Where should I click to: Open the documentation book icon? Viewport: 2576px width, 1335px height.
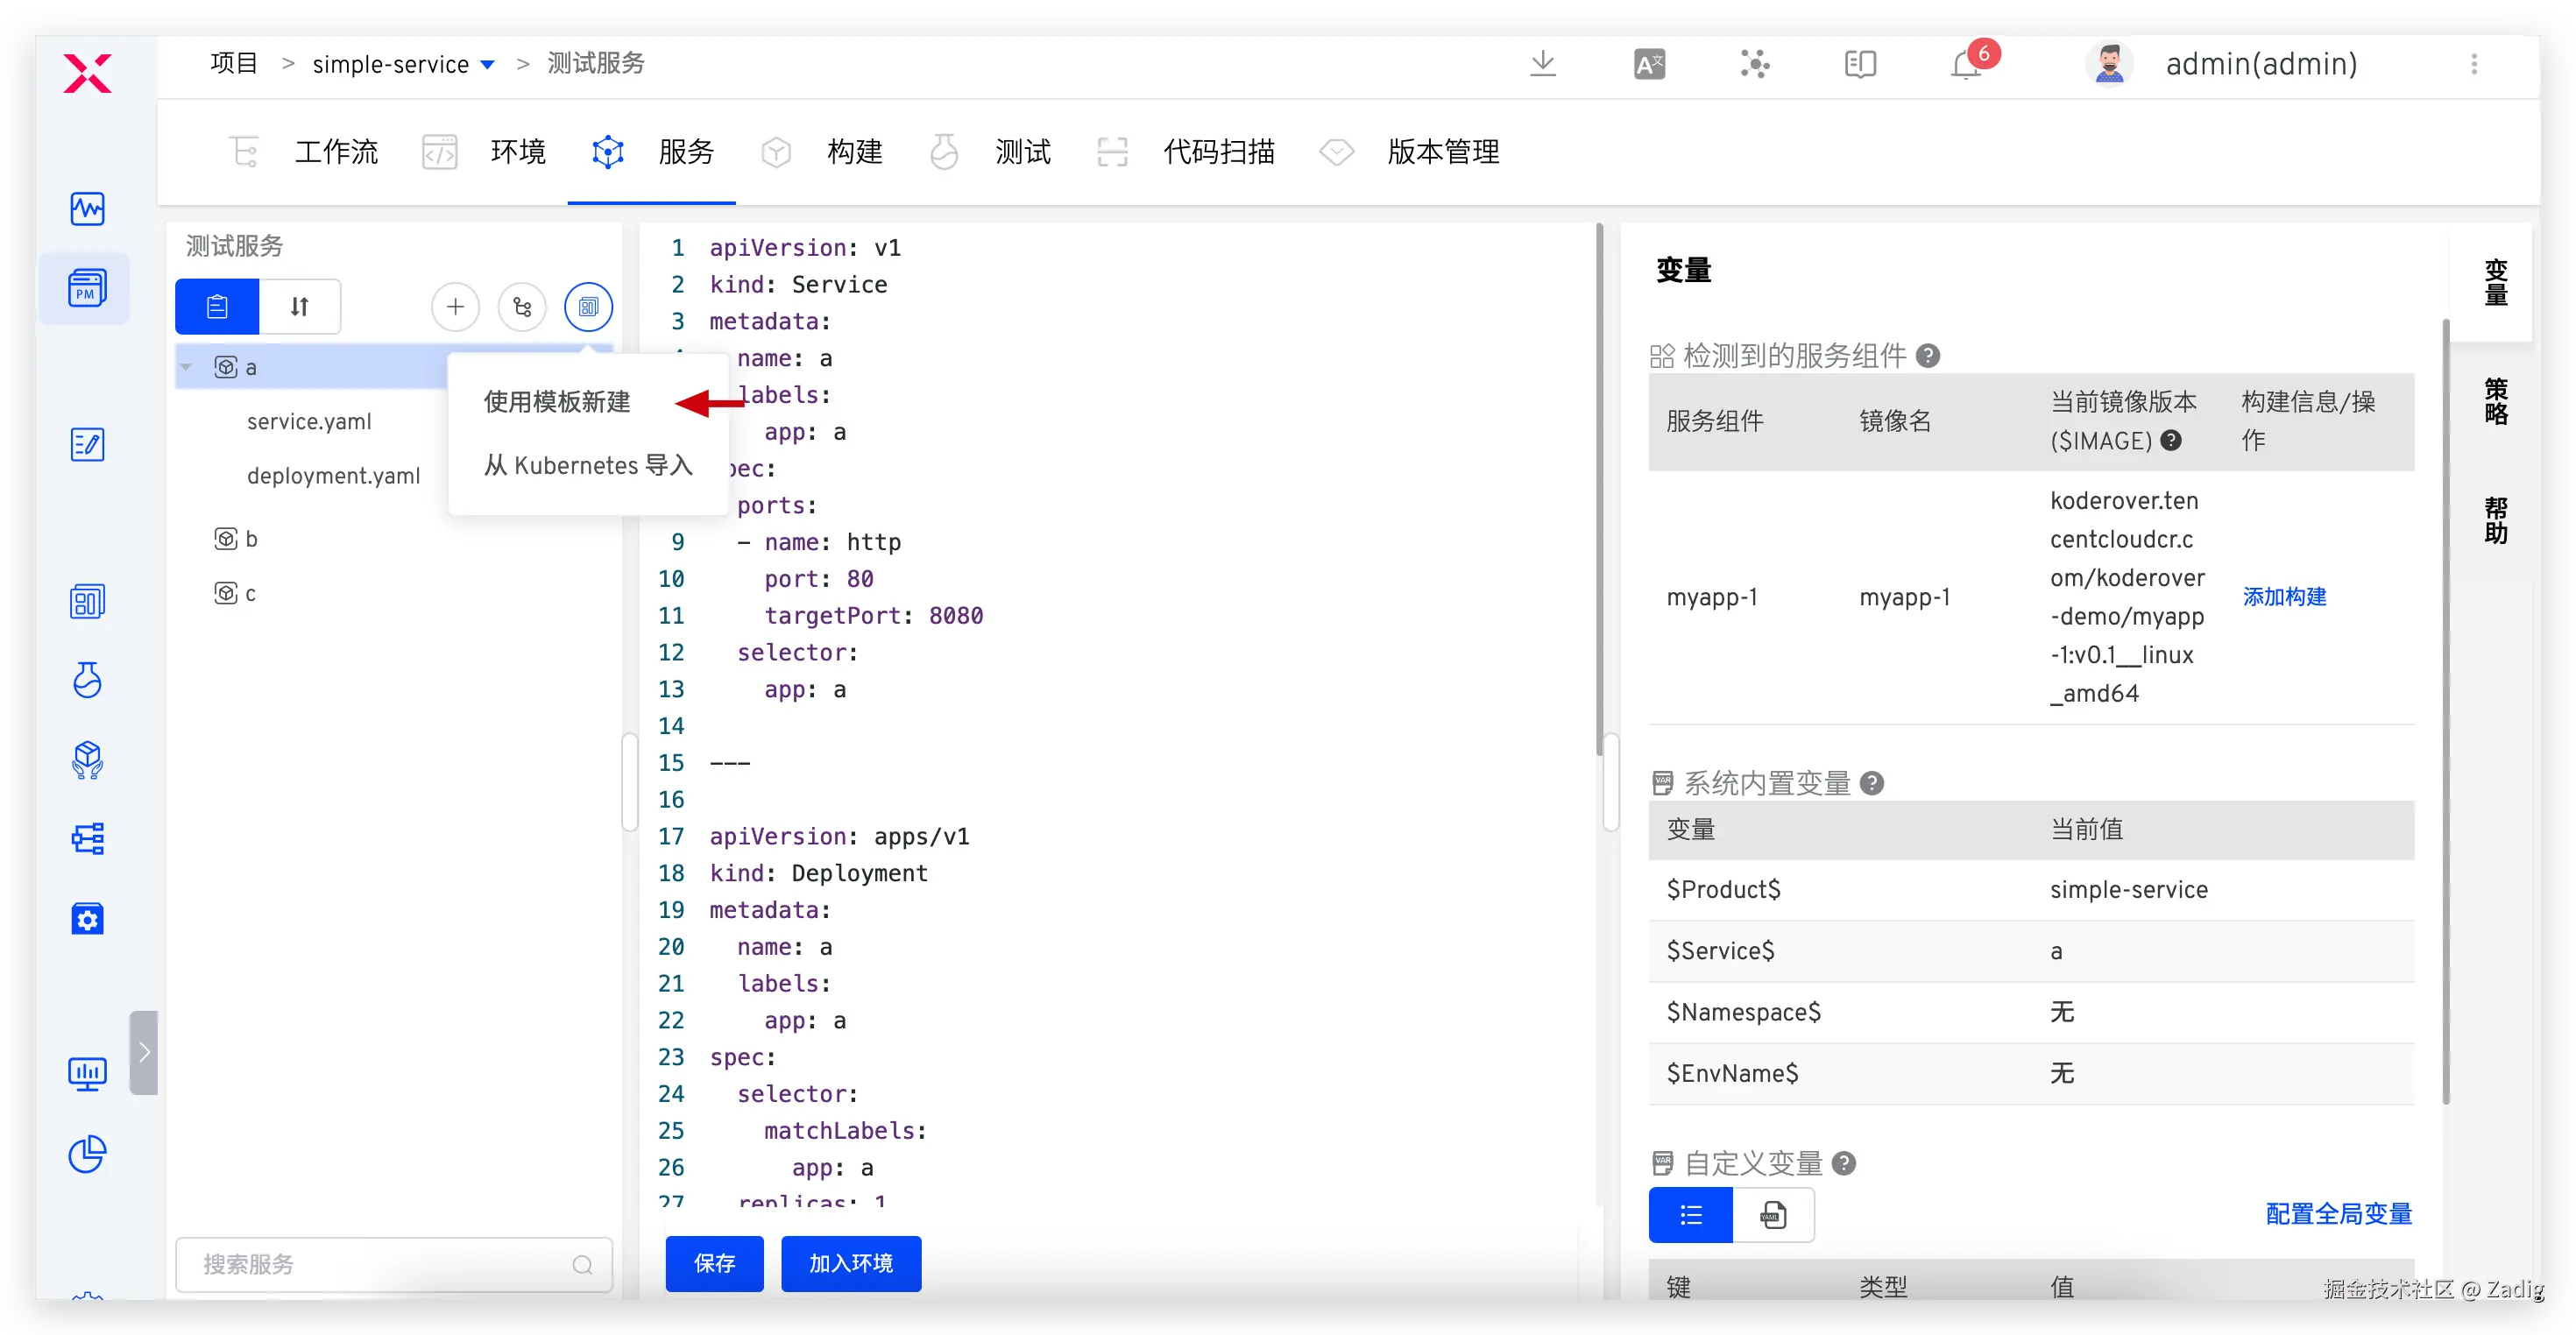click(x=1859, y=65)
